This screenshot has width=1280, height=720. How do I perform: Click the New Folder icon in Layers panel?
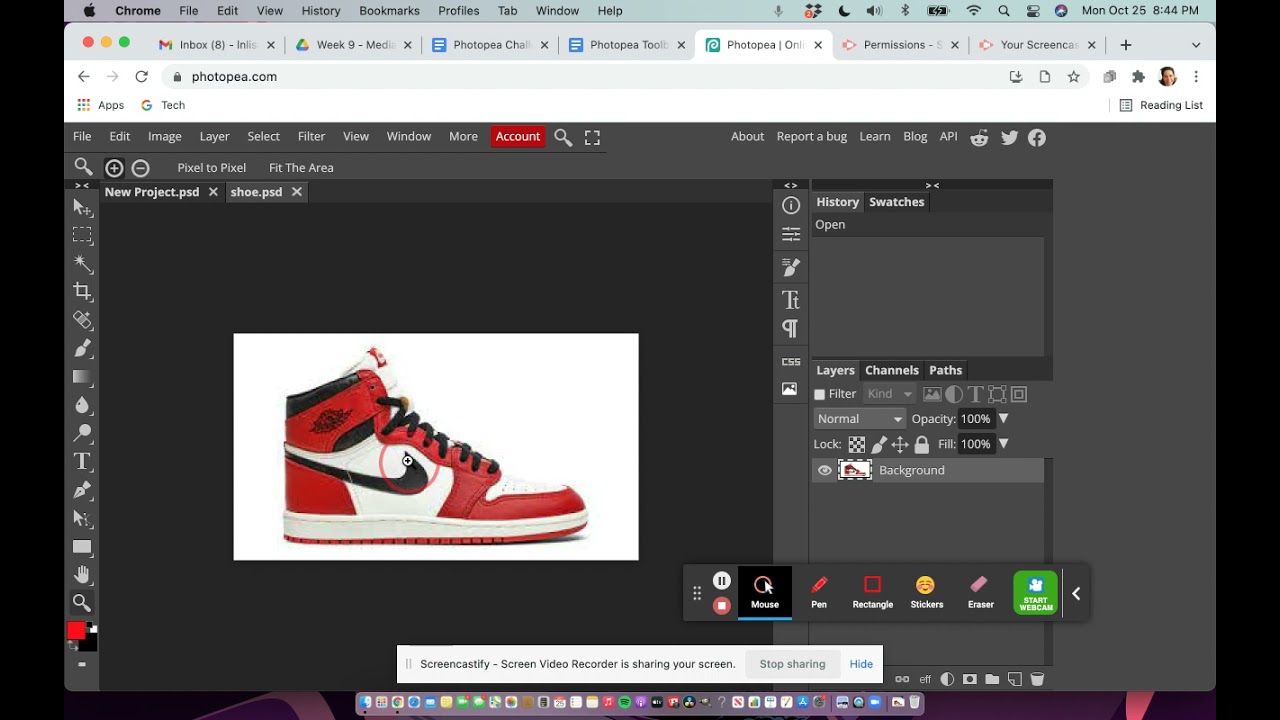coord(992,679)
